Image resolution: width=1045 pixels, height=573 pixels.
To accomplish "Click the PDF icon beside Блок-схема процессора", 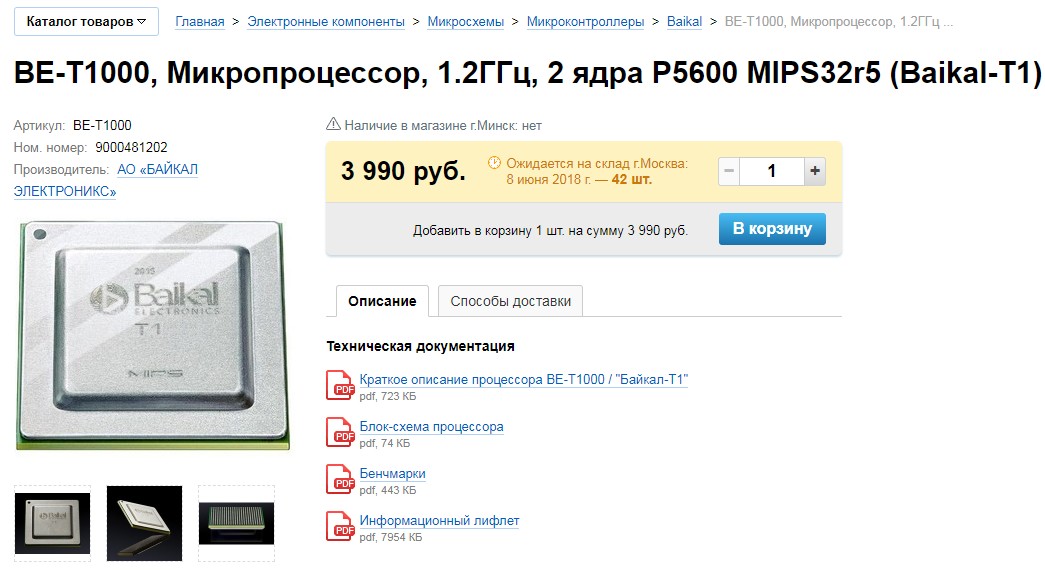I will (x=340, y=432).
